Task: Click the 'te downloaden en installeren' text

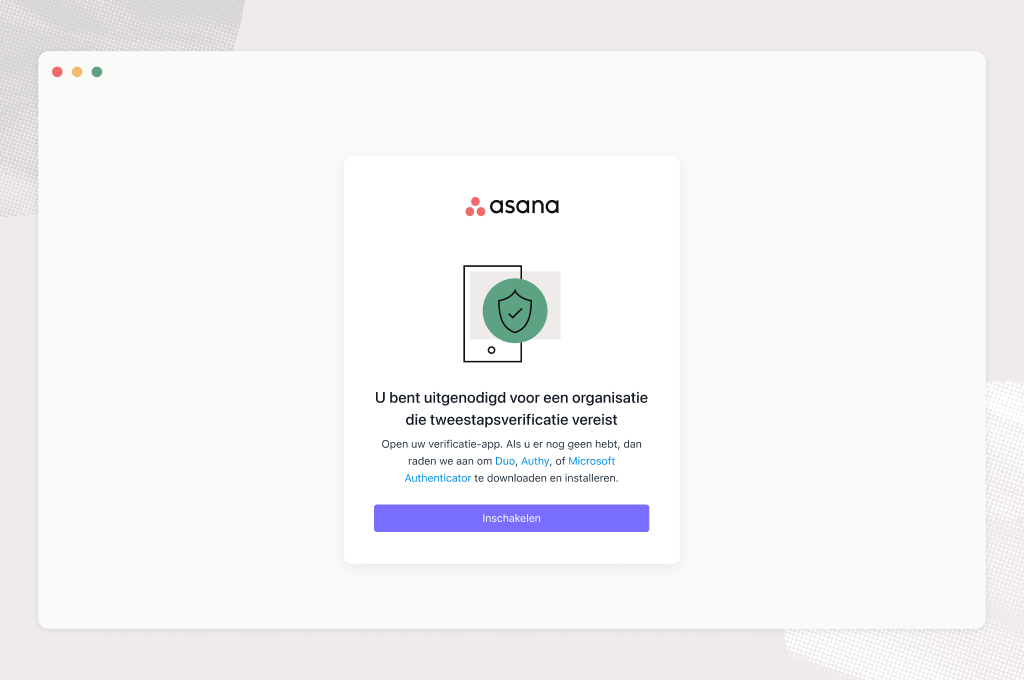Action: tap(546, 478)
